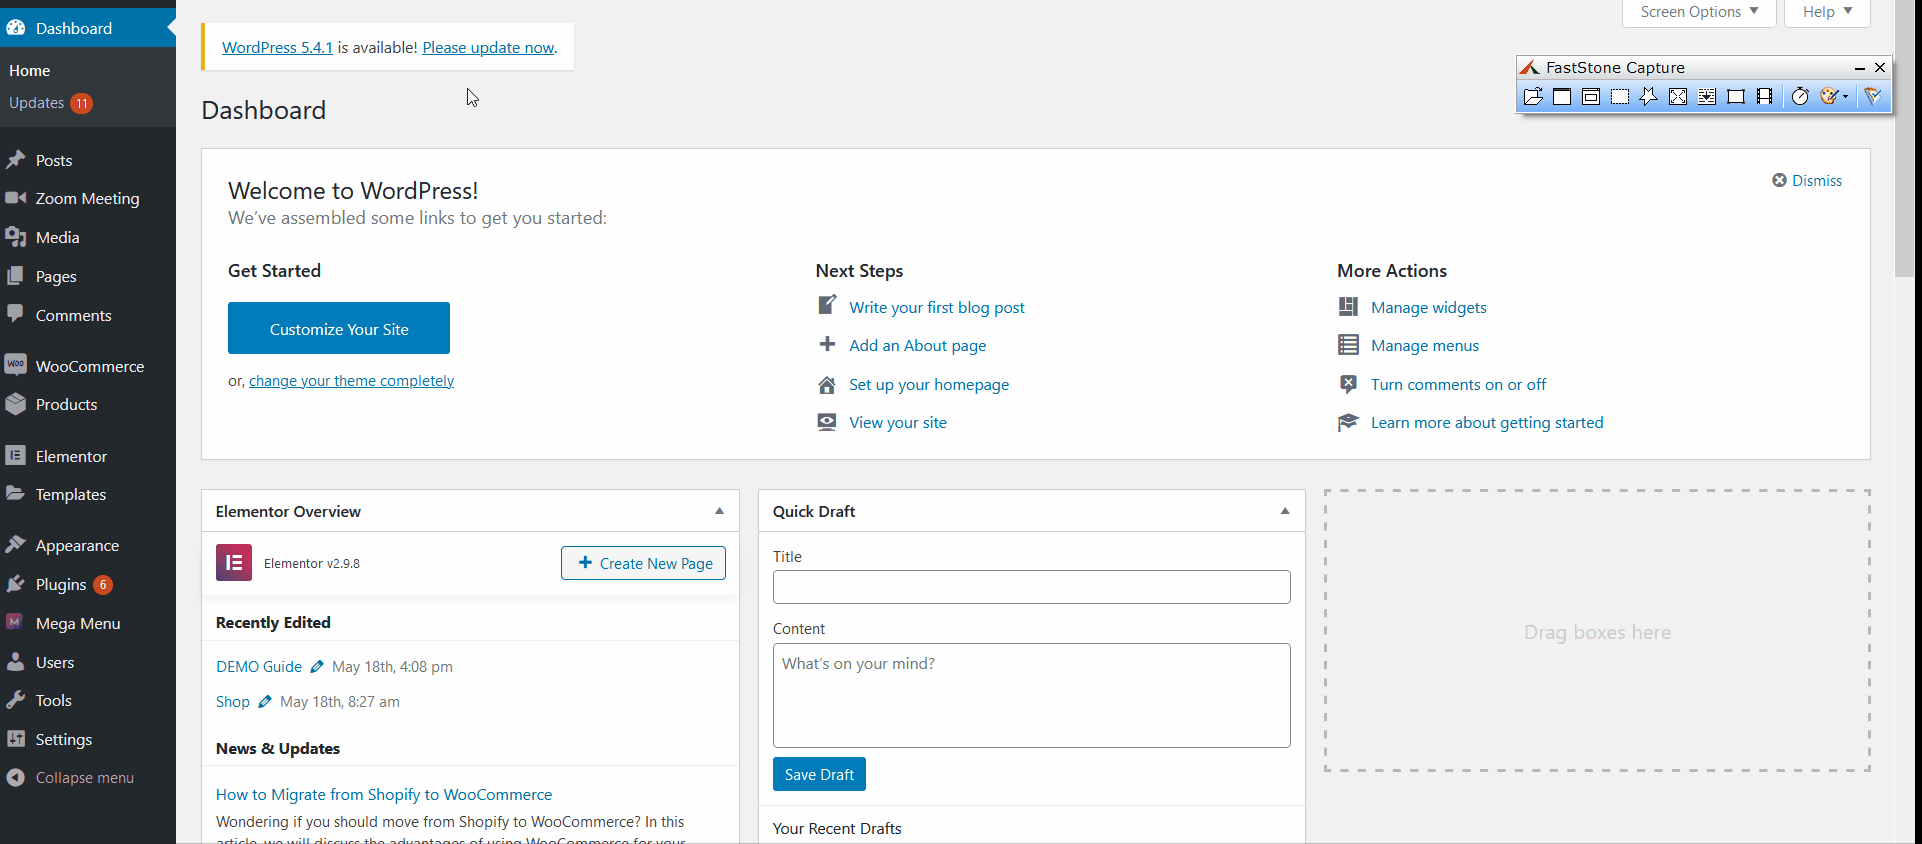Screen dimensions: 1922x844
Task: Select Capture Freehand Region star icon
Action: pos(1648,97)
